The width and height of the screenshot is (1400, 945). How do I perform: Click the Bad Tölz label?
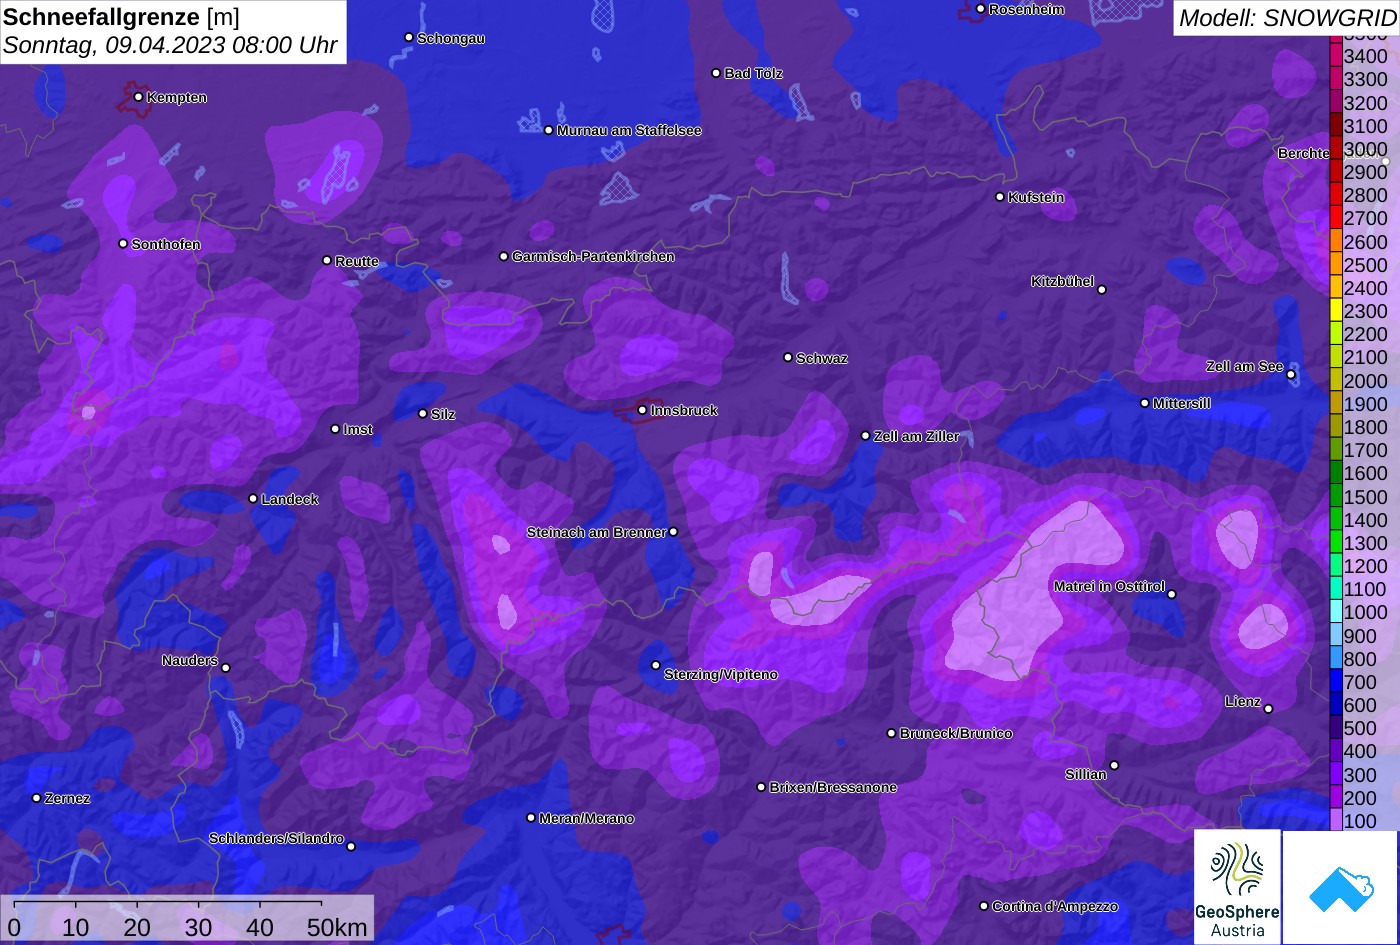(753, 73)
